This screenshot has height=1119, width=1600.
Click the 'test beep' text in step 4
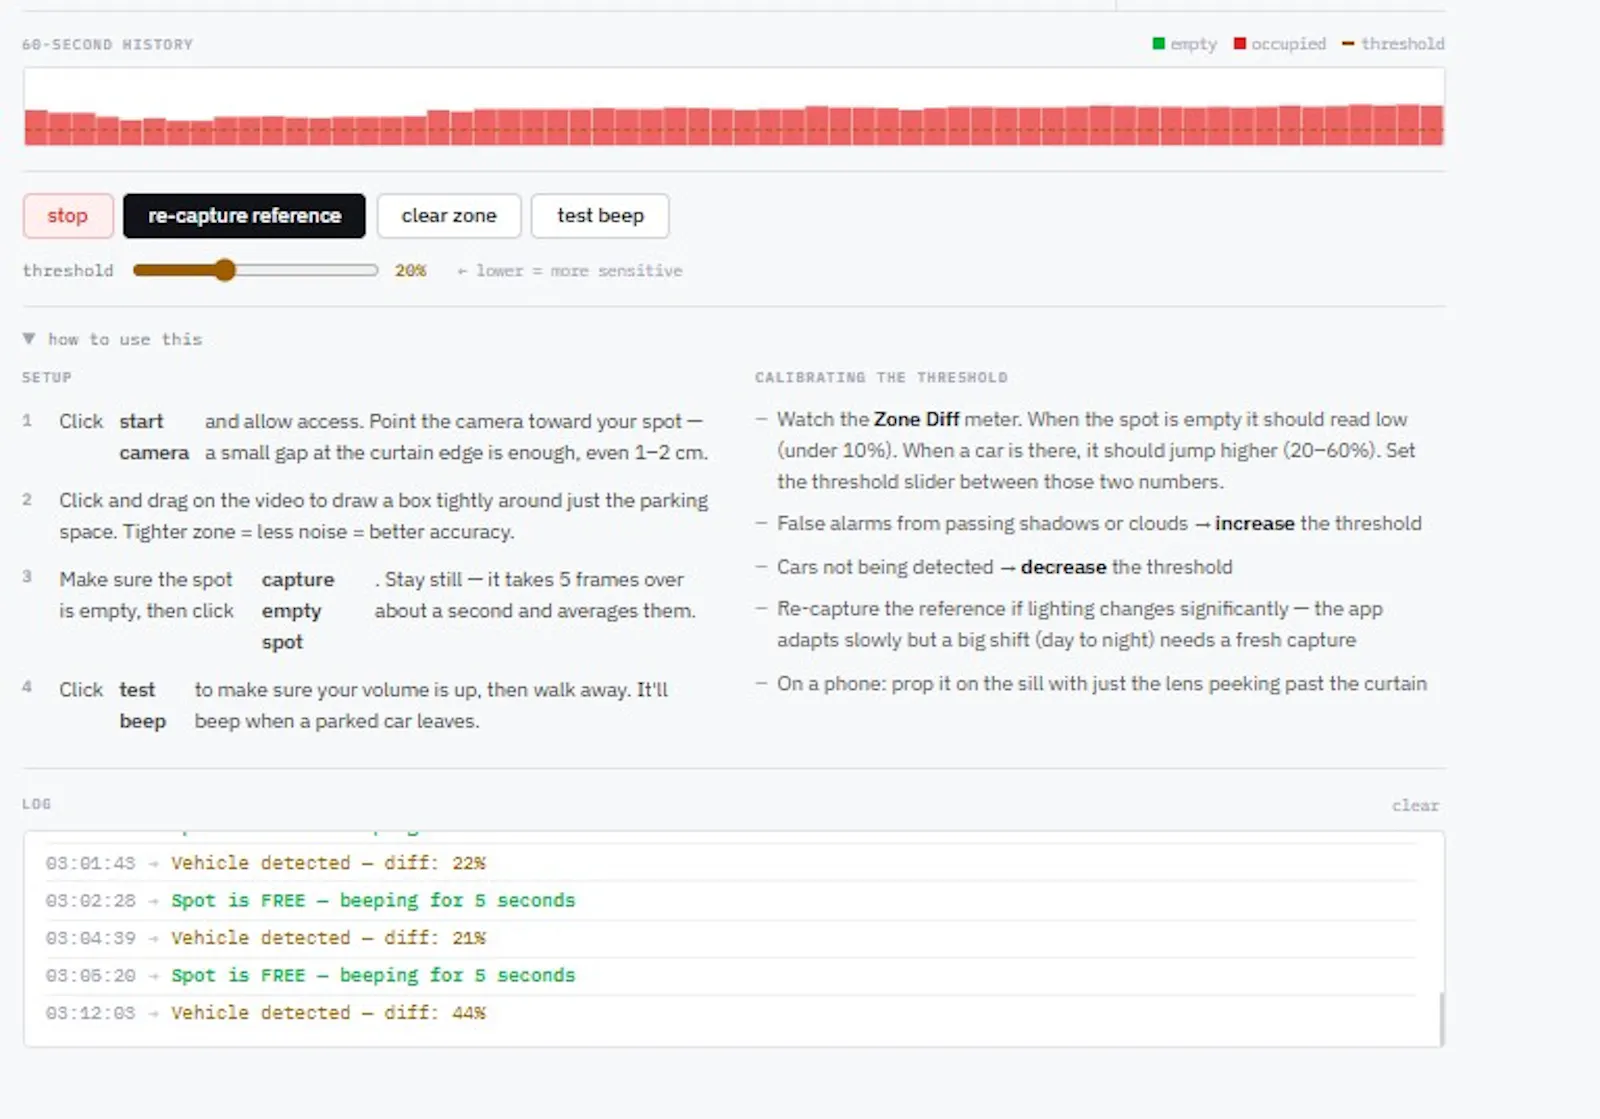pos(142,705)
